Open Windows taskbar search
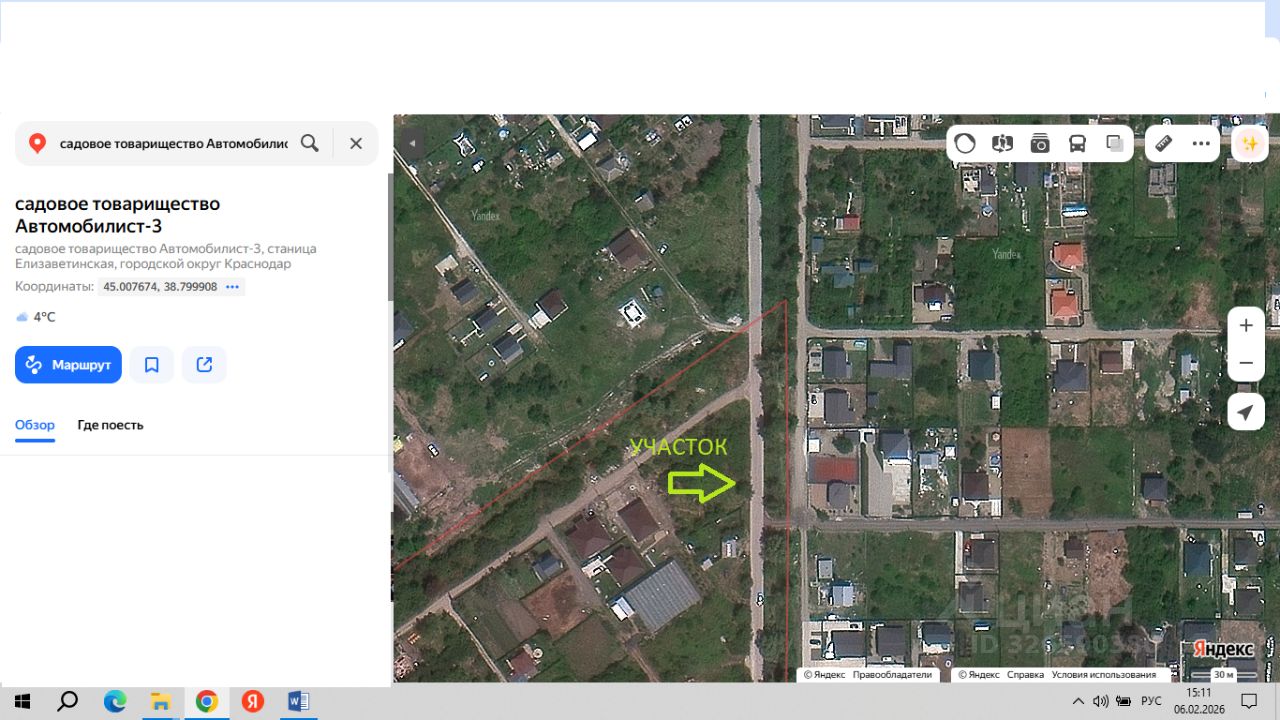Image resolution: width=1280 pixels, height=720 pixels. [x=68, y=701]
